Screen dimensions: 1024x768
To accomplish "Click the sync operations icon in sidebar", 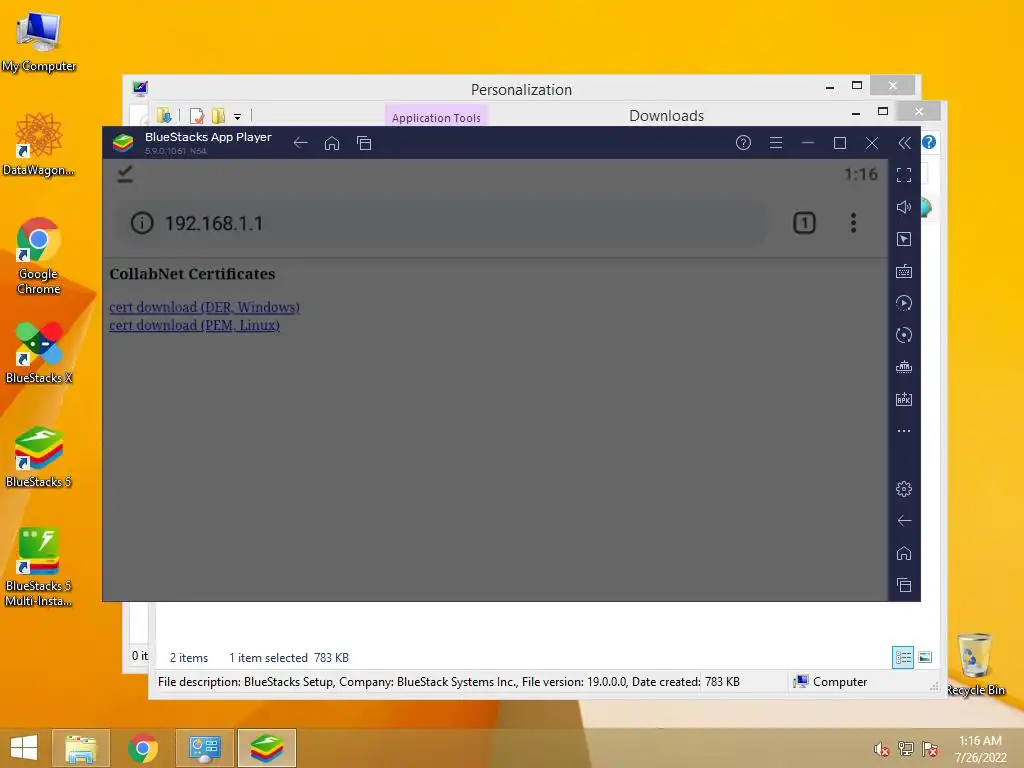I will [x=904, y=303].
